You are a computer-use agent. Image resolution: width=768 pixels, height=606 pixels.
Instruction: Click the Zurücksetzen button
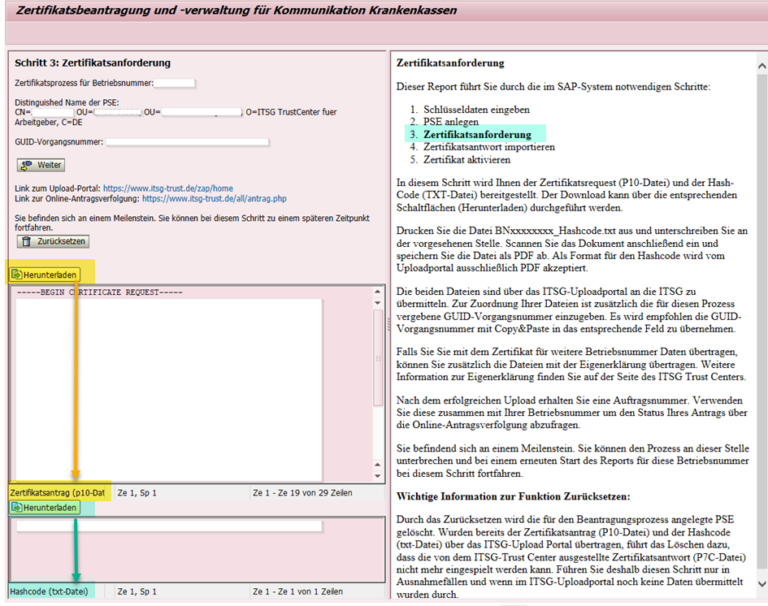[x=53, y=241]
